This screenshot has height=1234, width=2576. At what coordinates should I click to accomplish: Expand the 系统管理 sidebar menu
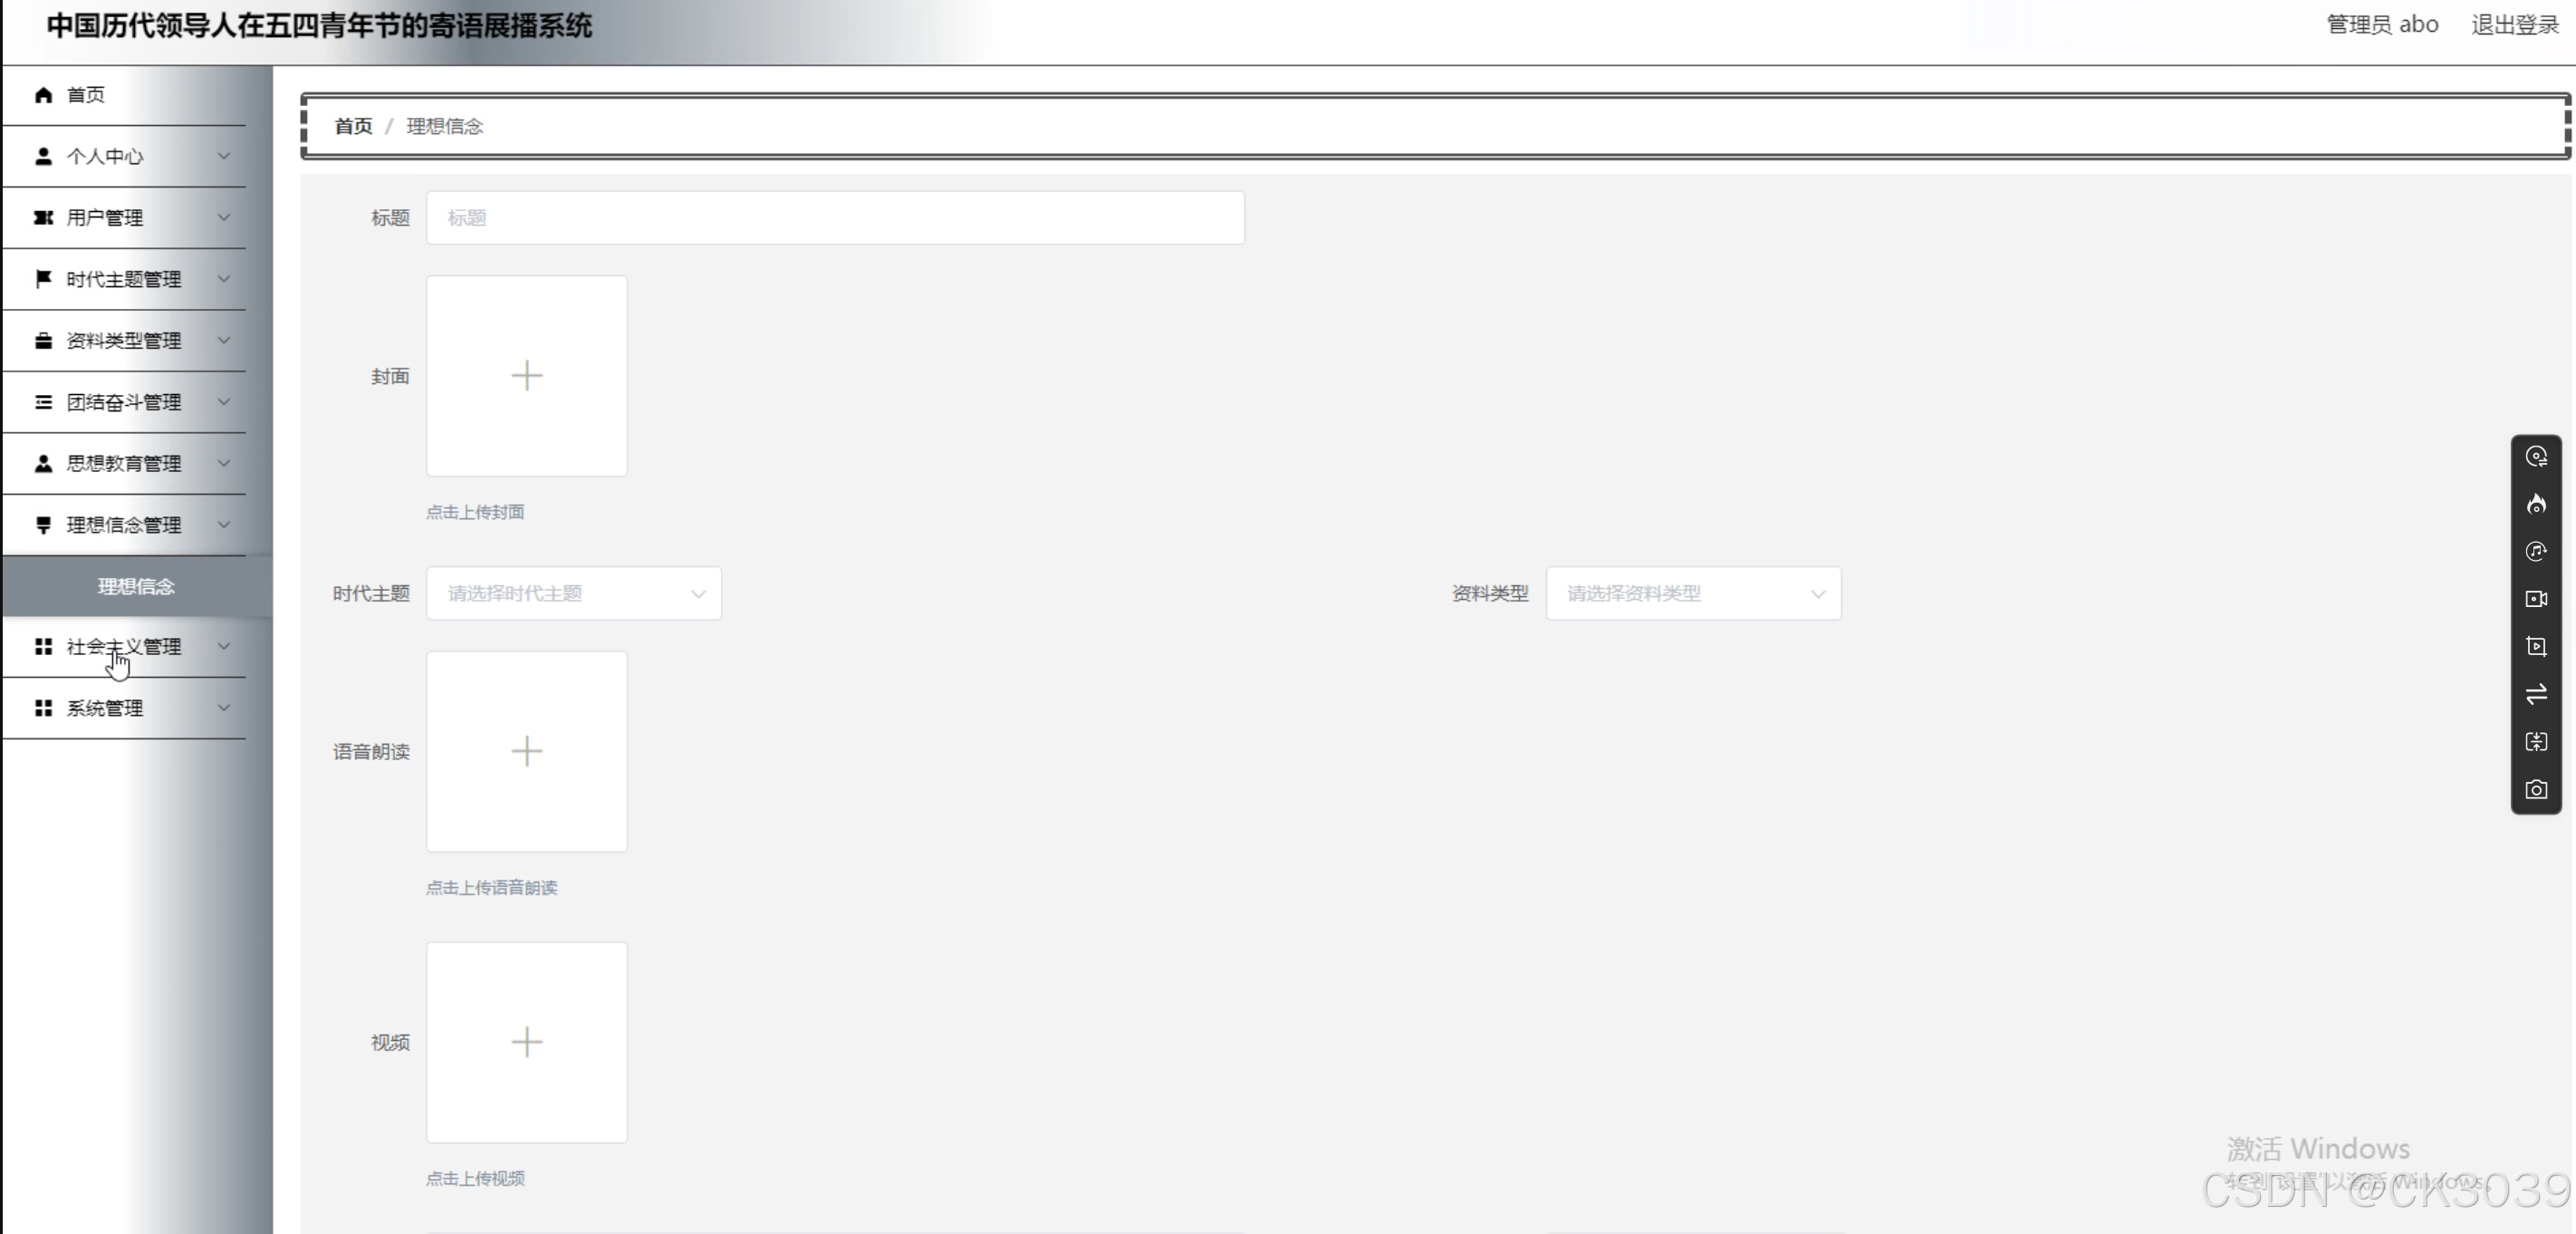coord(125,709)
